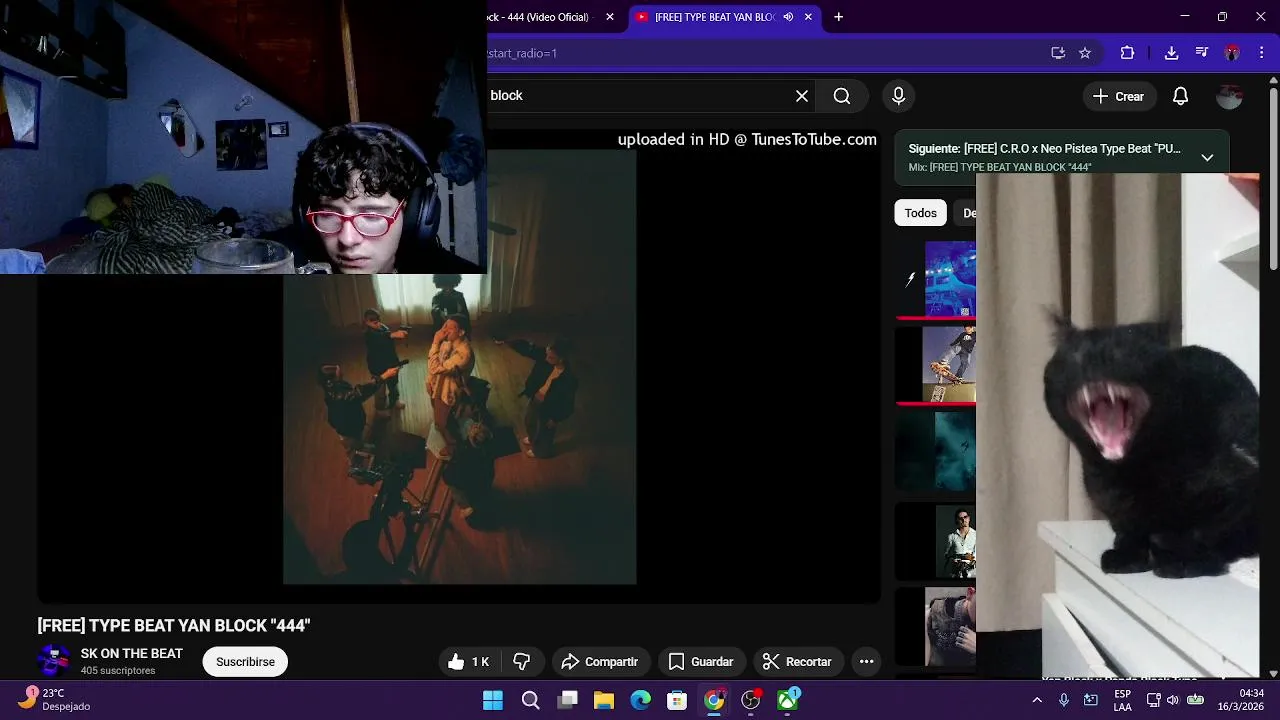
Task: Open the Windows Start menu
Action: (x=493, y=700)
